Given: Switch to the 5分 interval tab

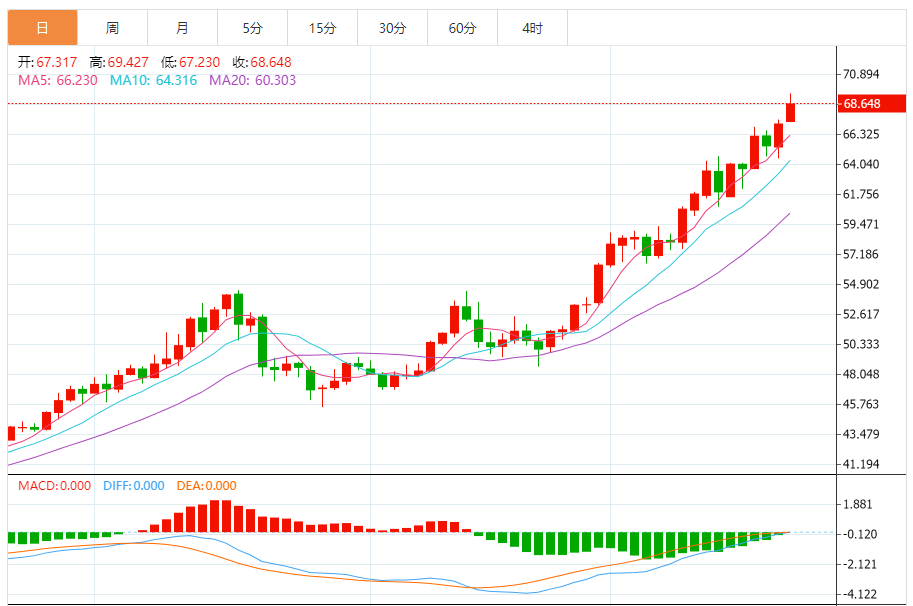Looking at the screenshot, I should [252, 28].
